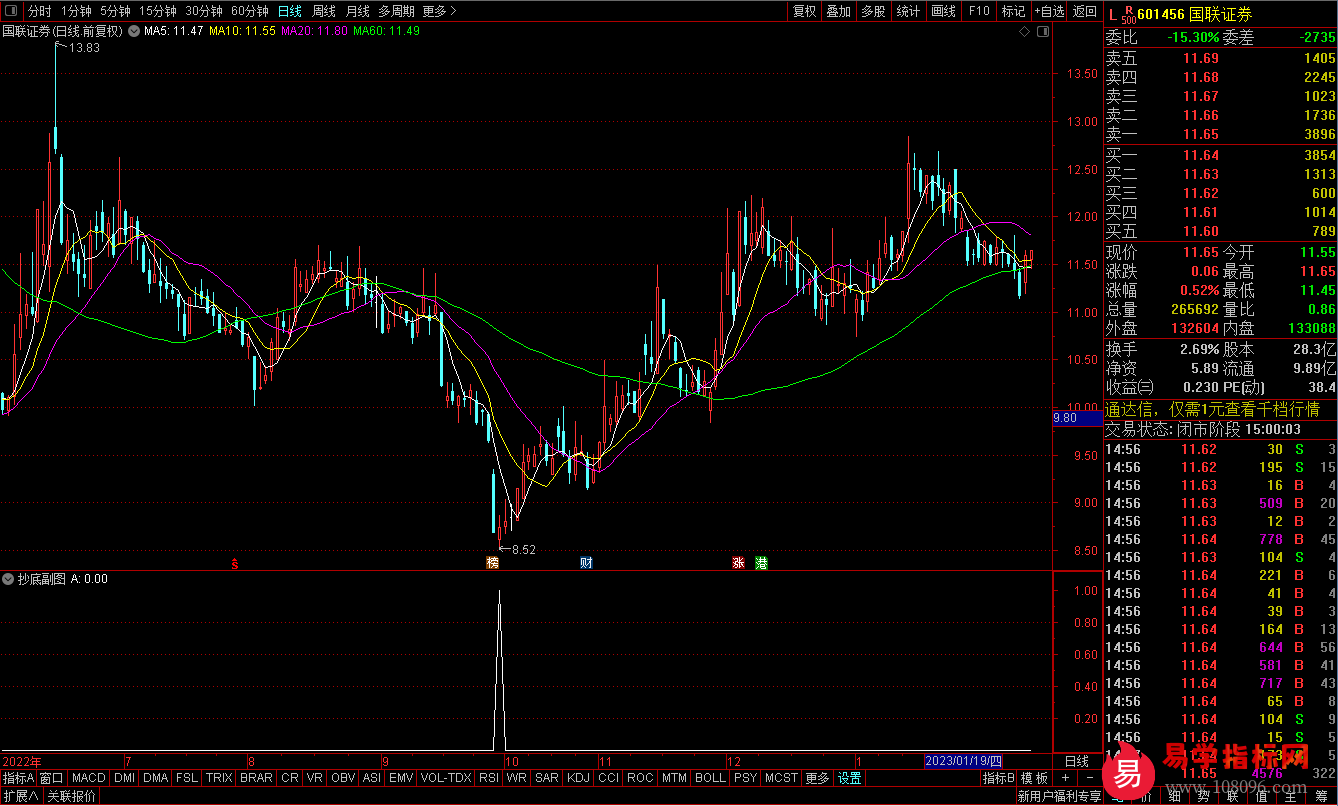Switch to the 月线 period tab

point(357,11)
